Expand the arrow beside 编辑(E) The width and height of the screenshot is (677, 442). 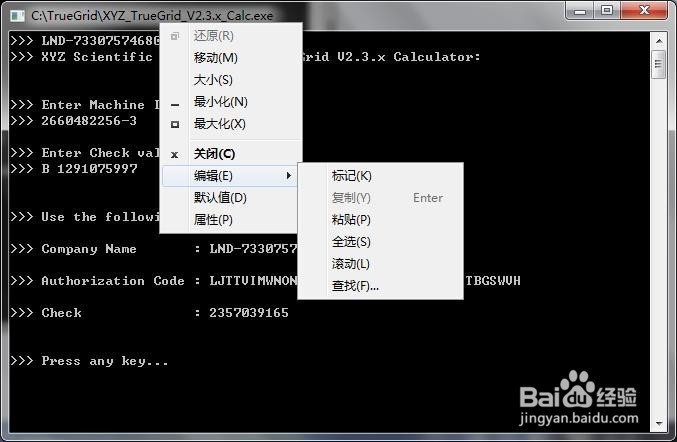288,176
